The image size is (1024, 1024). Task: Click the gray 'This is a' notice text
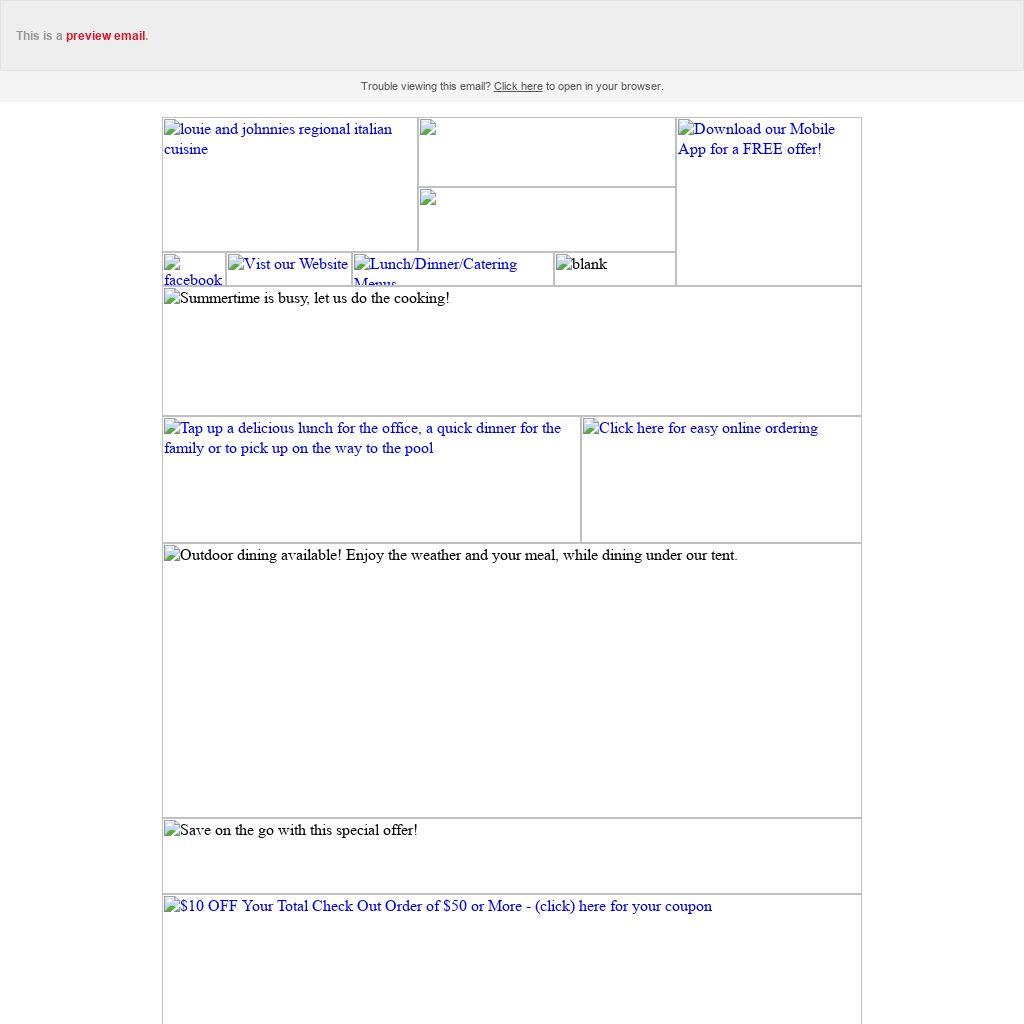pyautogui.click(x=39, y=36)
